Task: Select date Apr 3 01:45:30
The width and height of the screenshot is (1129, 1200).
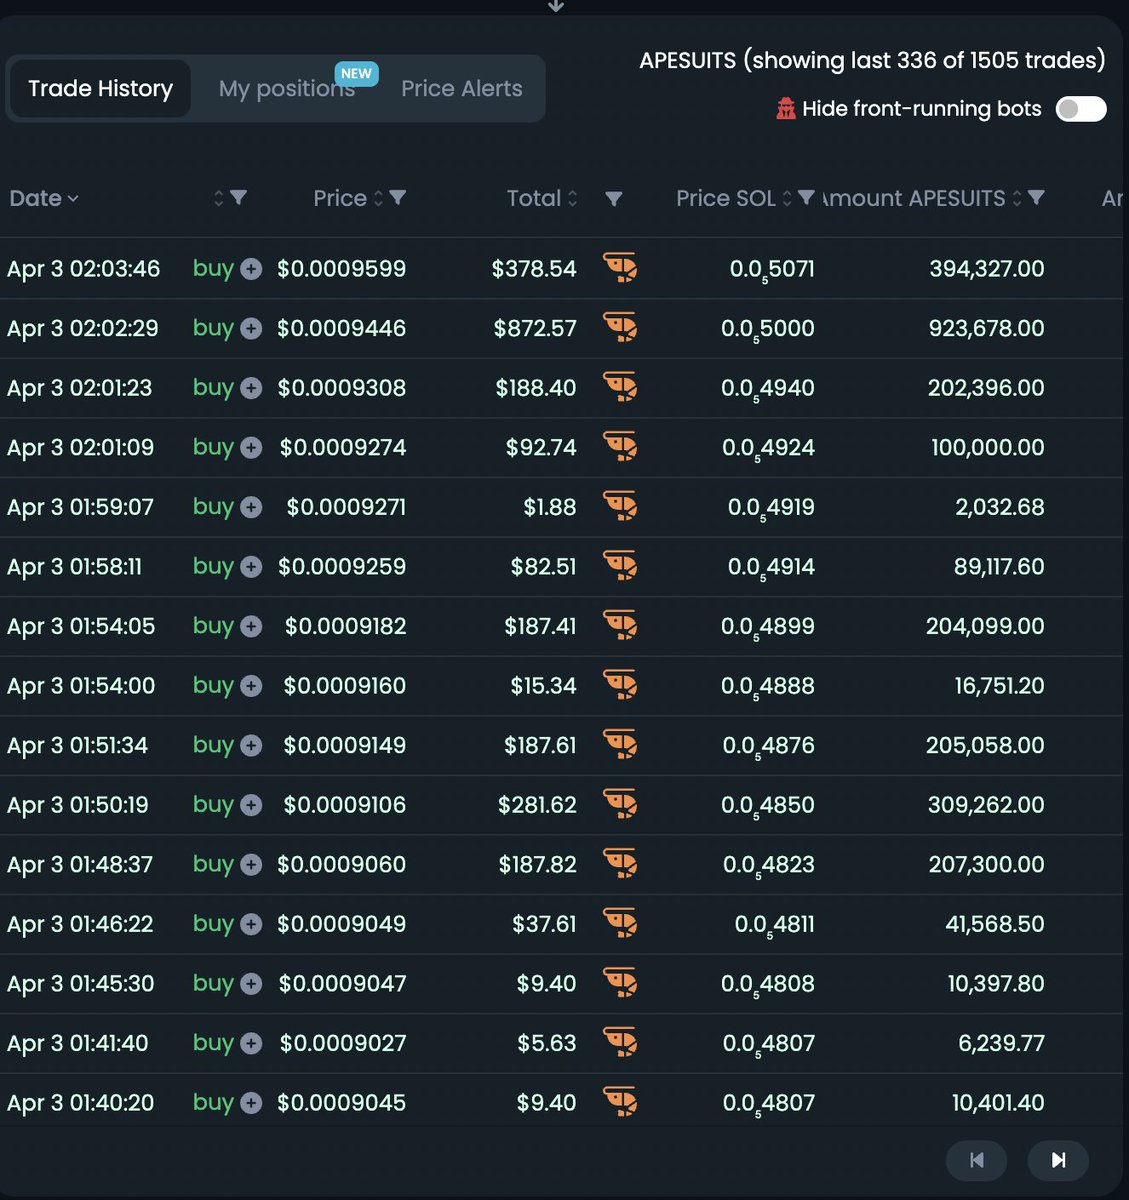Action: 81,983
